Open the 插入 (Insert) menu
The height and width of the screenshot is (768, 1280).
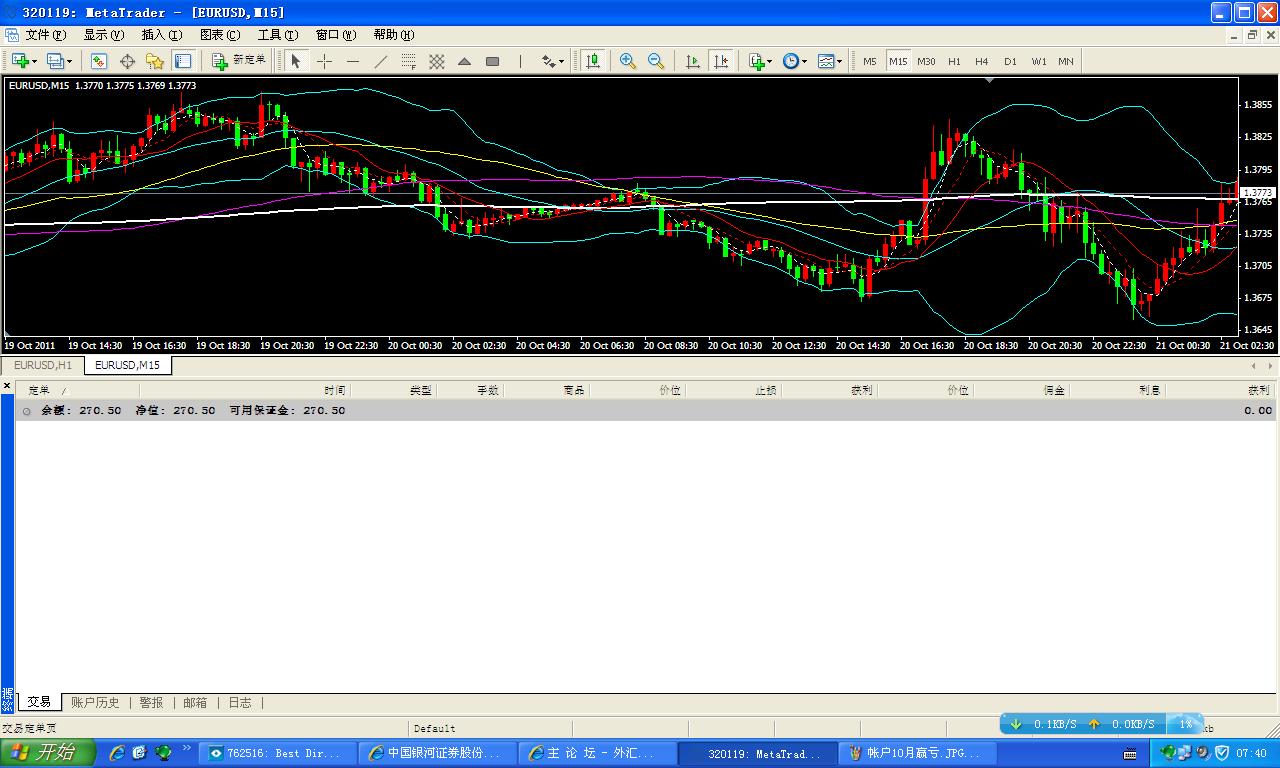pyautogui.click(x=161, y=34)
